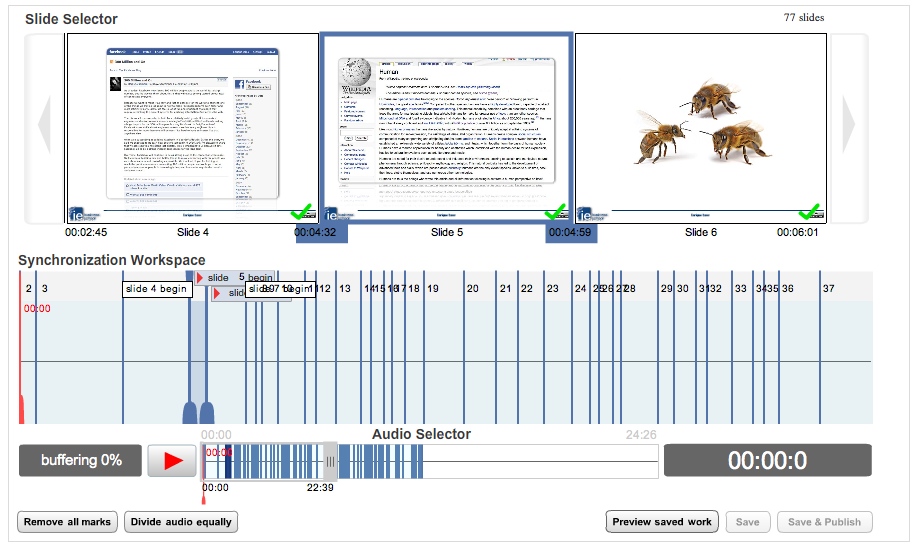Select the Slide 5 Wikipedia thumbnail

coord(446,127)
